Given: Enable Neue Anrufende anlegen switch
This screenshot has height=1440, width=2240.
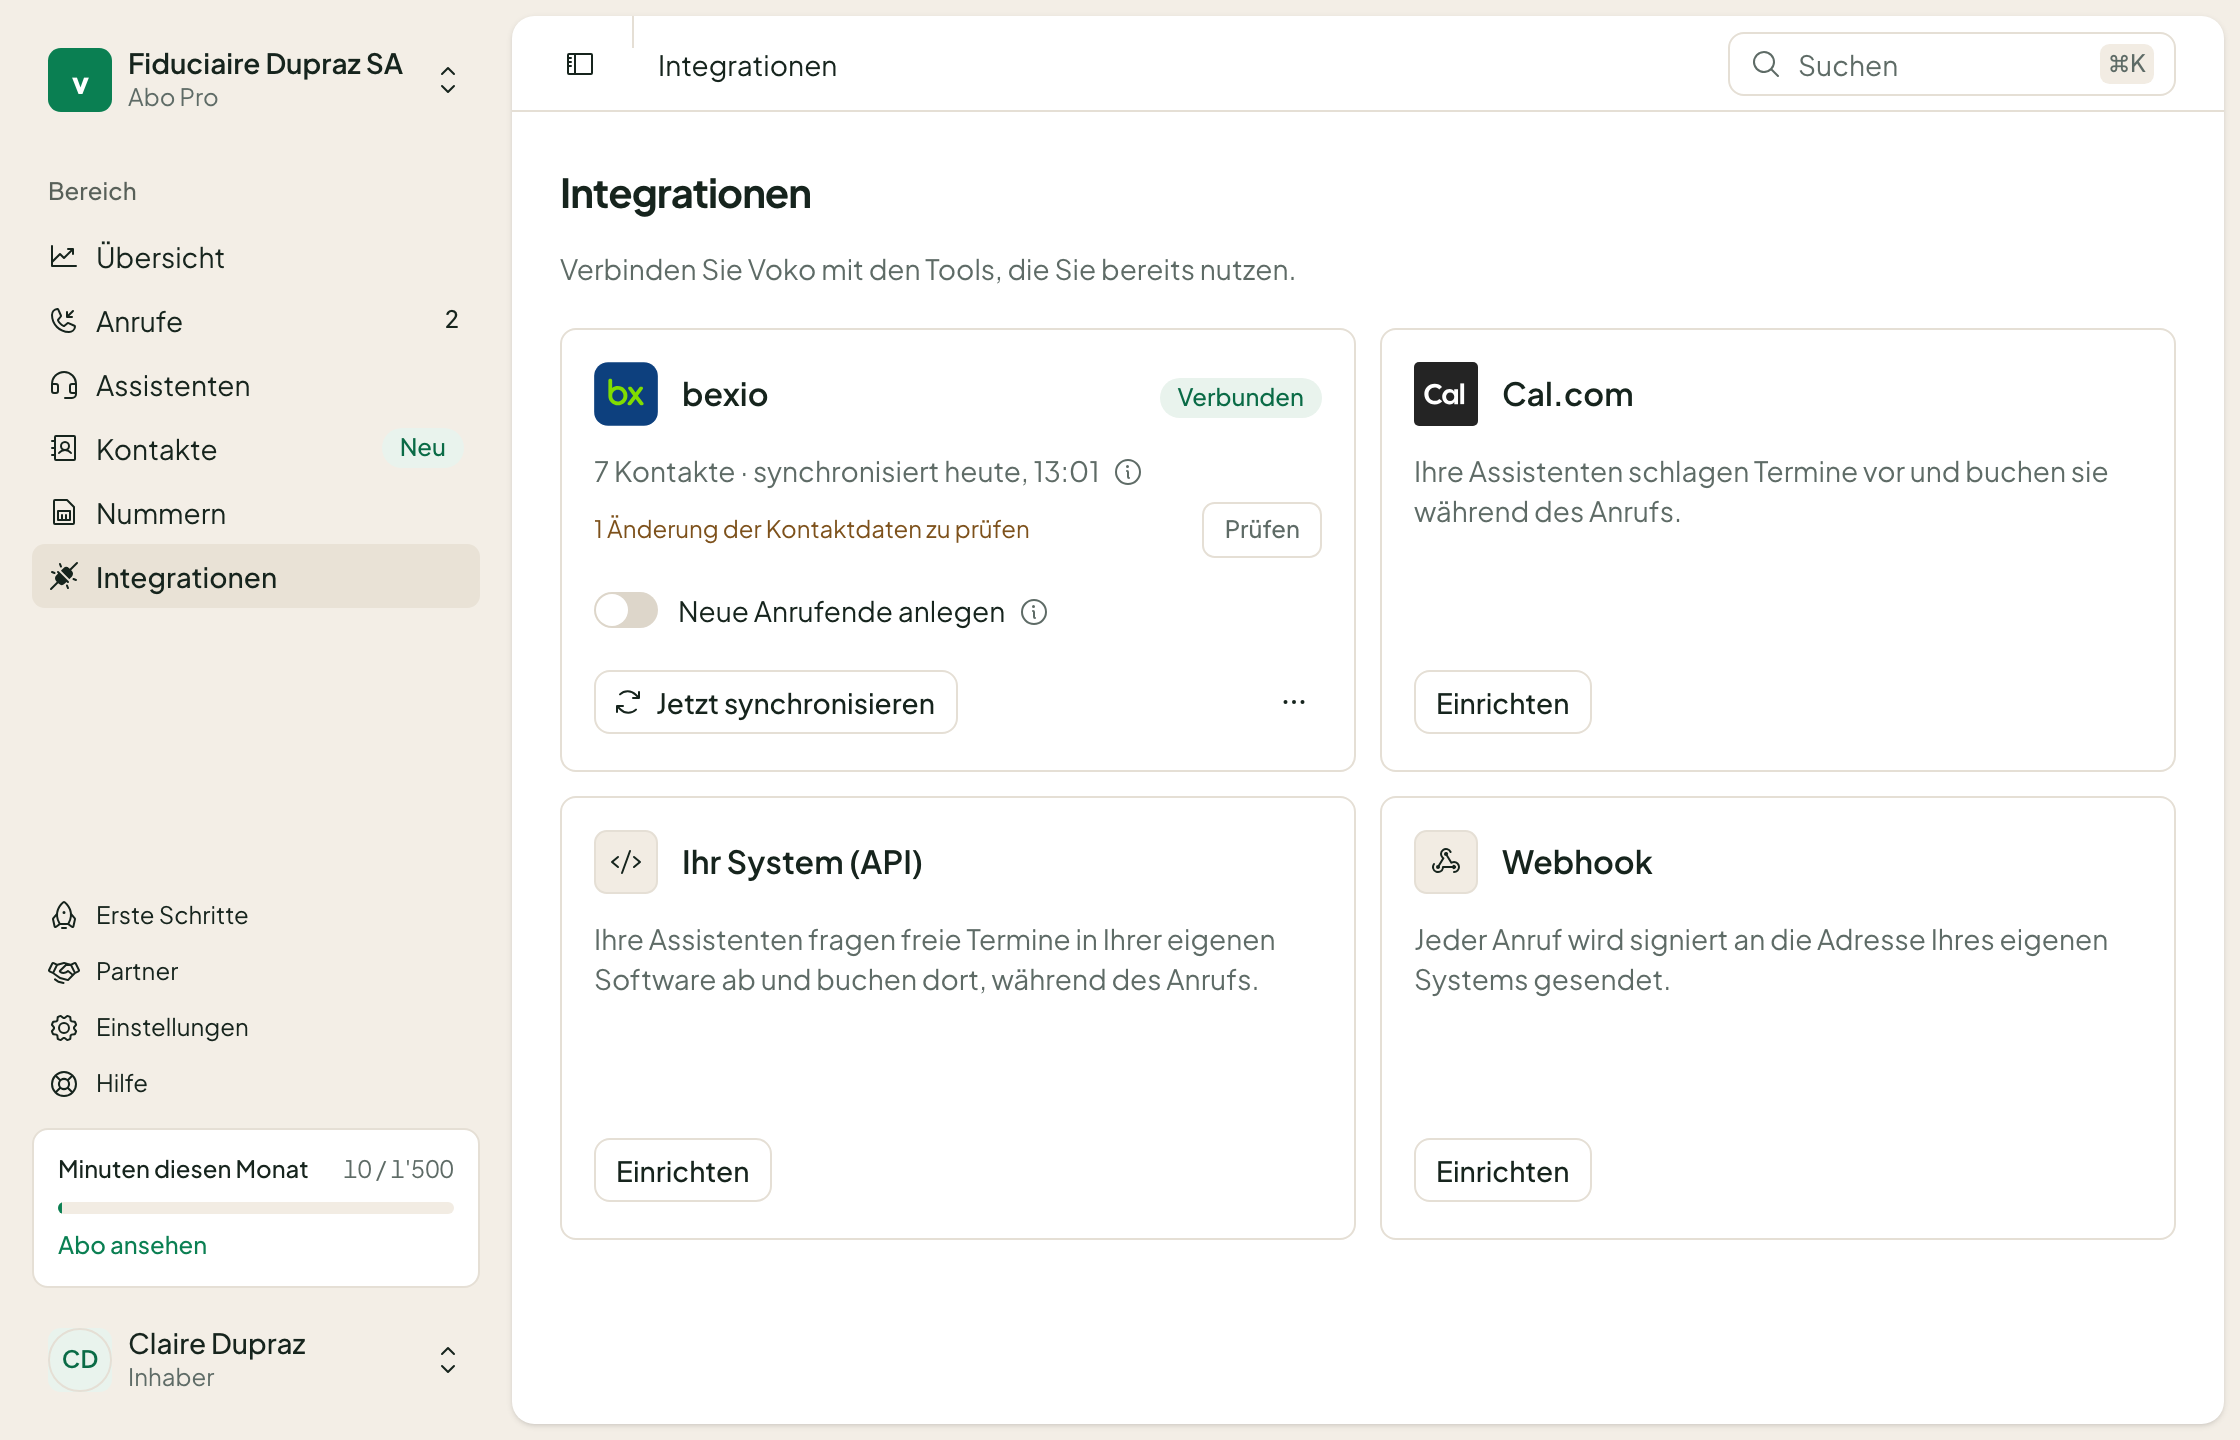Looking at the screenshot, I should pyautogui.click(x=626, y=611).
